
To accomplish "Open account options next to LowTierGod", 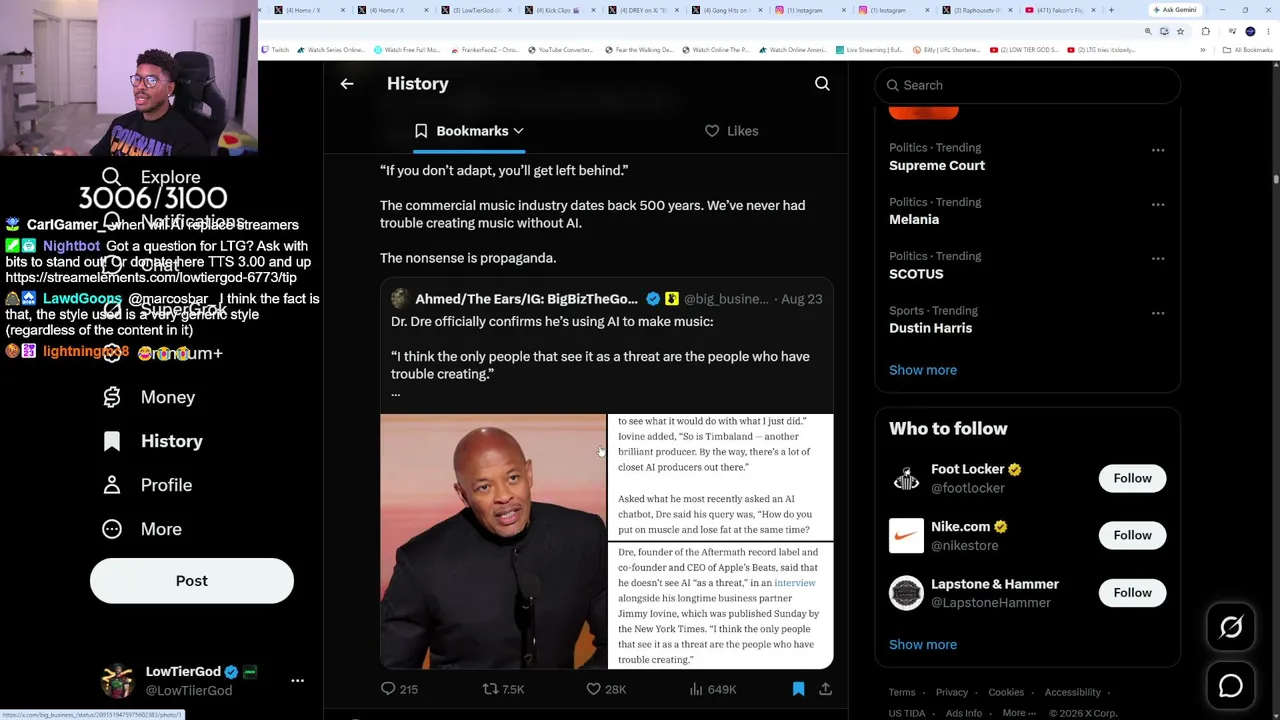I will [x=297, y=681].
